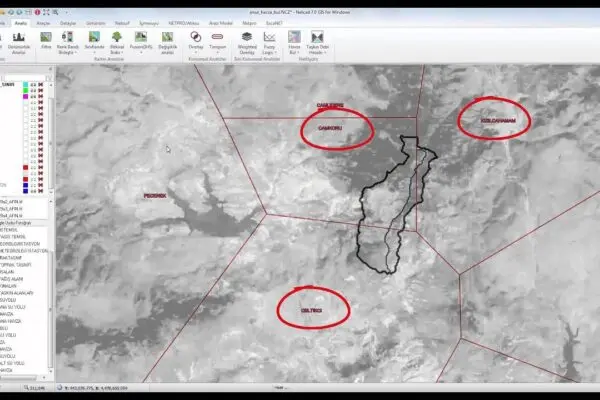Switch to the Analiz ribbon tab

click(x=21, y=23)
